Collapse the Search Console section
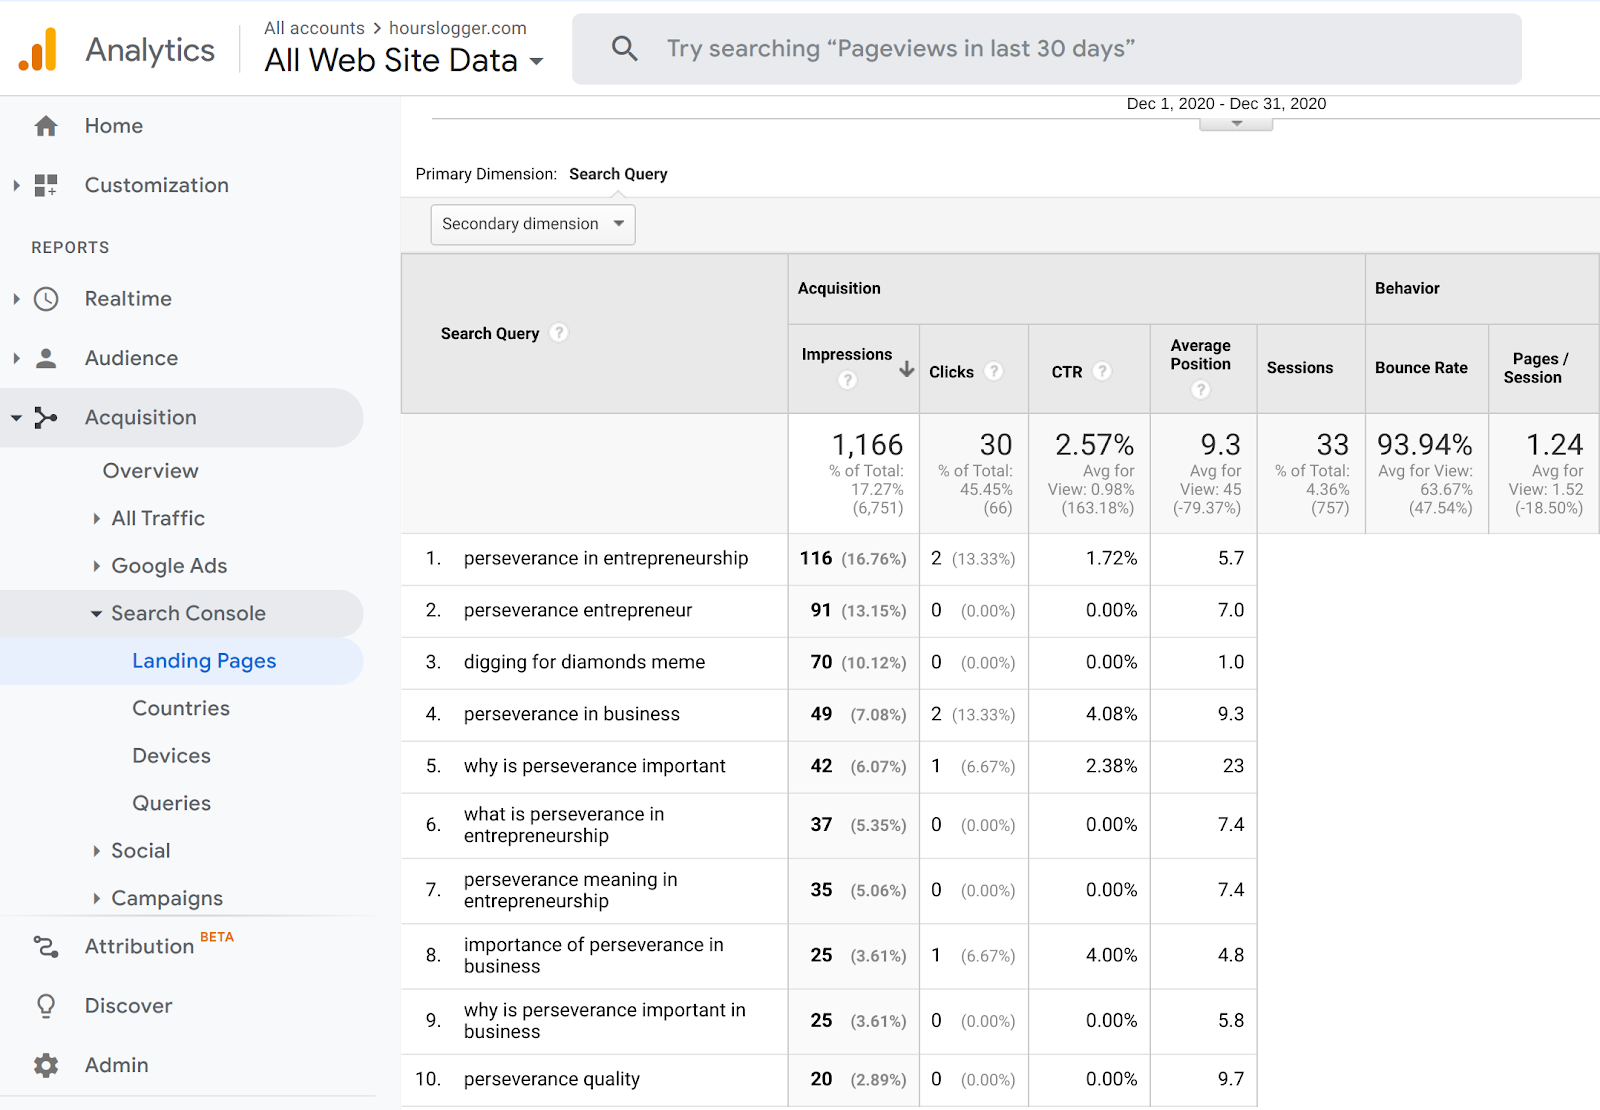Image resolution: width=1600 pixels, height=1110 pixels. click(96, 614)
